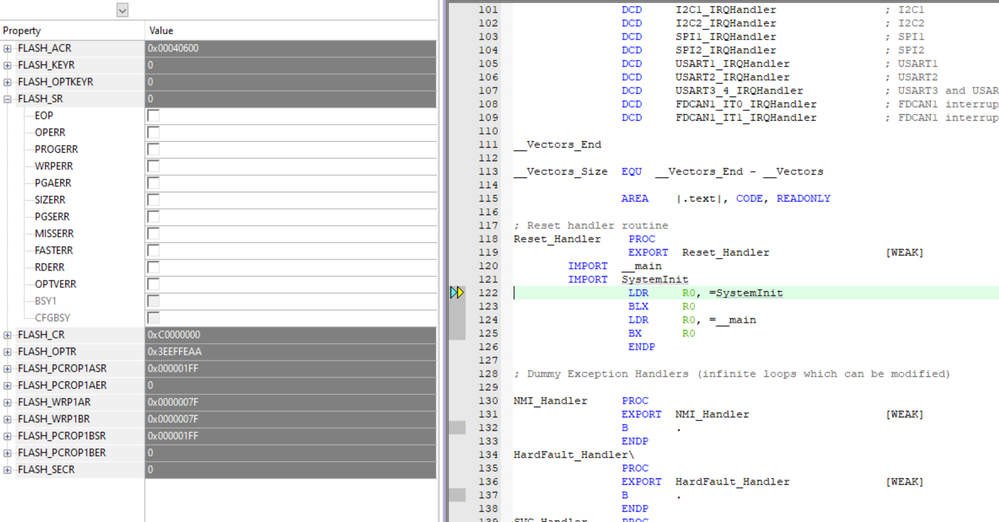The image size is (999, 522).
Task: Collapse the FLASH_SR register
Action: click(7, 99)
